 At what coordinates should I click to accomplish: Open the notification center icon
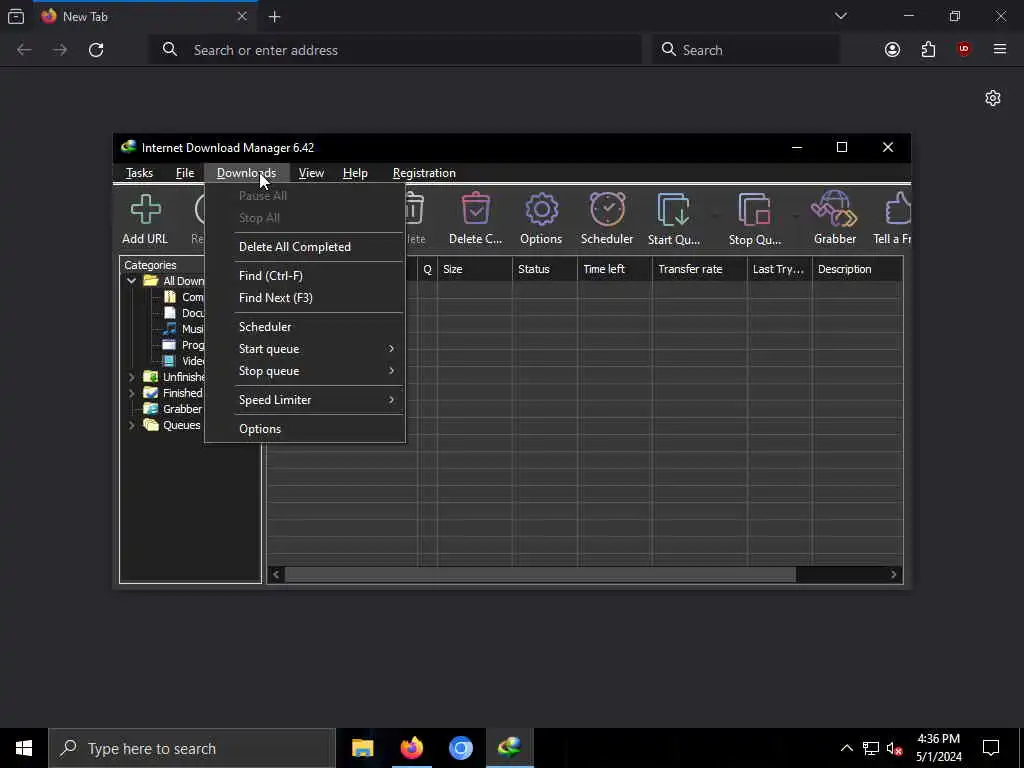[991, 748]
